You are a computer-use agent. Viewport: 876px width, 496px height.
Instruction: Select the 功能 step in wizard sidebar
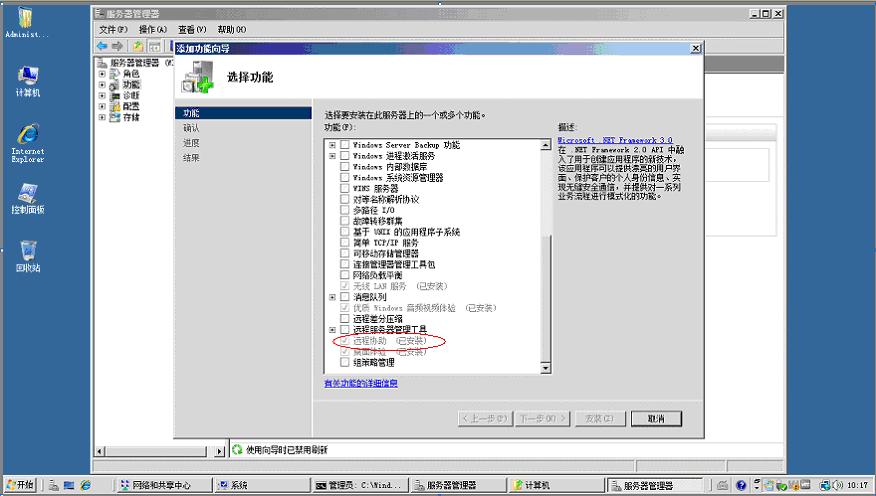point(243,113)
